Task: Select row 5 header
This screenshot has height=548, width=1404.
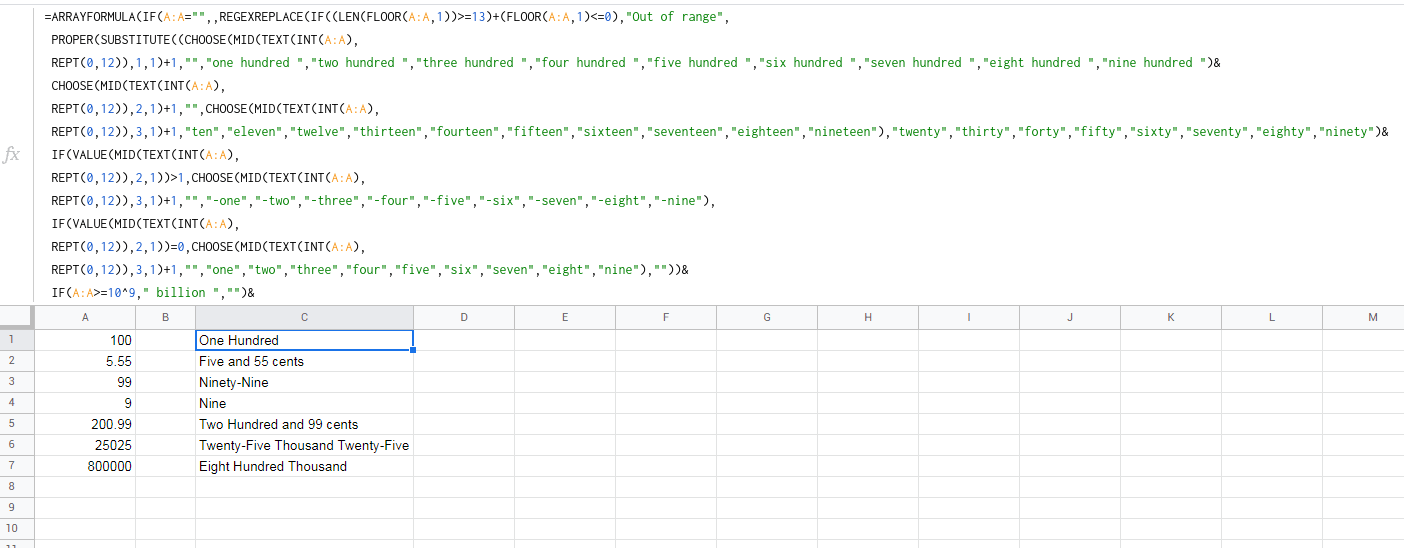Action: [17, 424]
